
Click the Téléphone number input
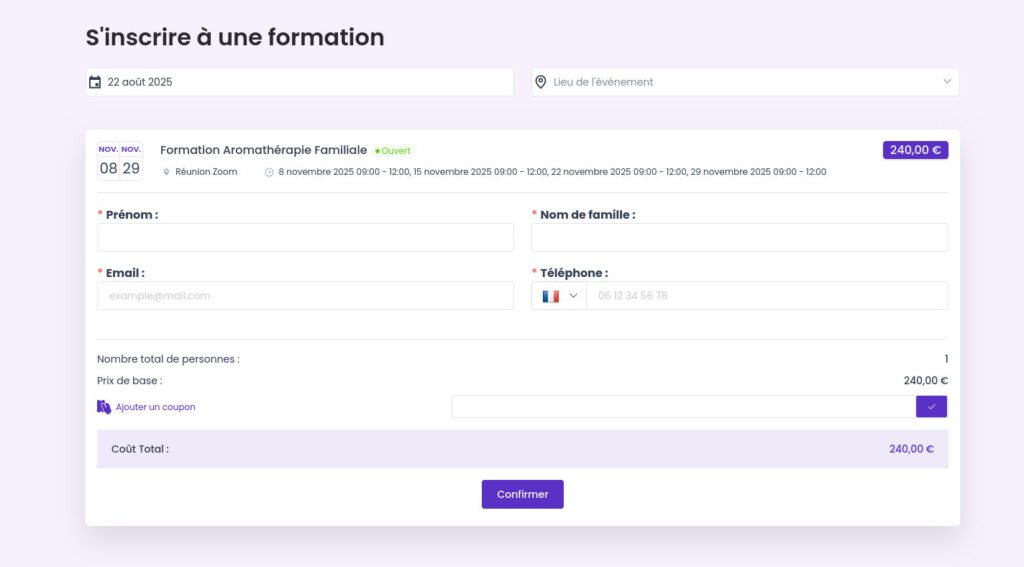point(766,296)
